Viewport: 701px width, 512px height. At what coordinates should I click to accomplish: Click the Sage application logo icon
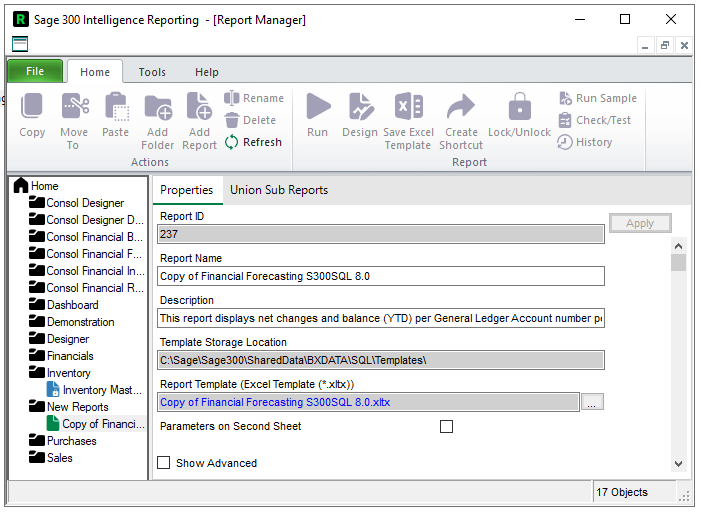[x=21, y=19]
